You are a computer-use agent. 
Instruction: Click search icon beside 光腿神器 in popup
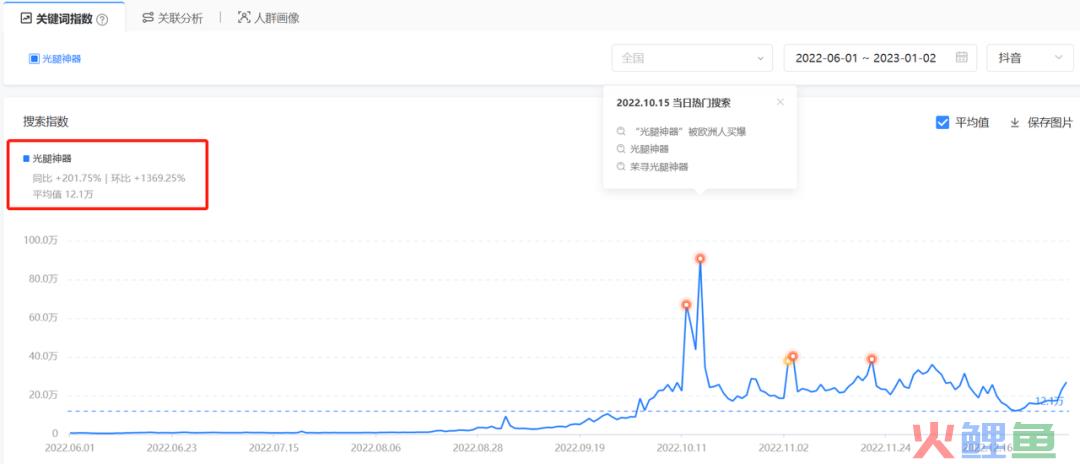(x=622, y=149)
